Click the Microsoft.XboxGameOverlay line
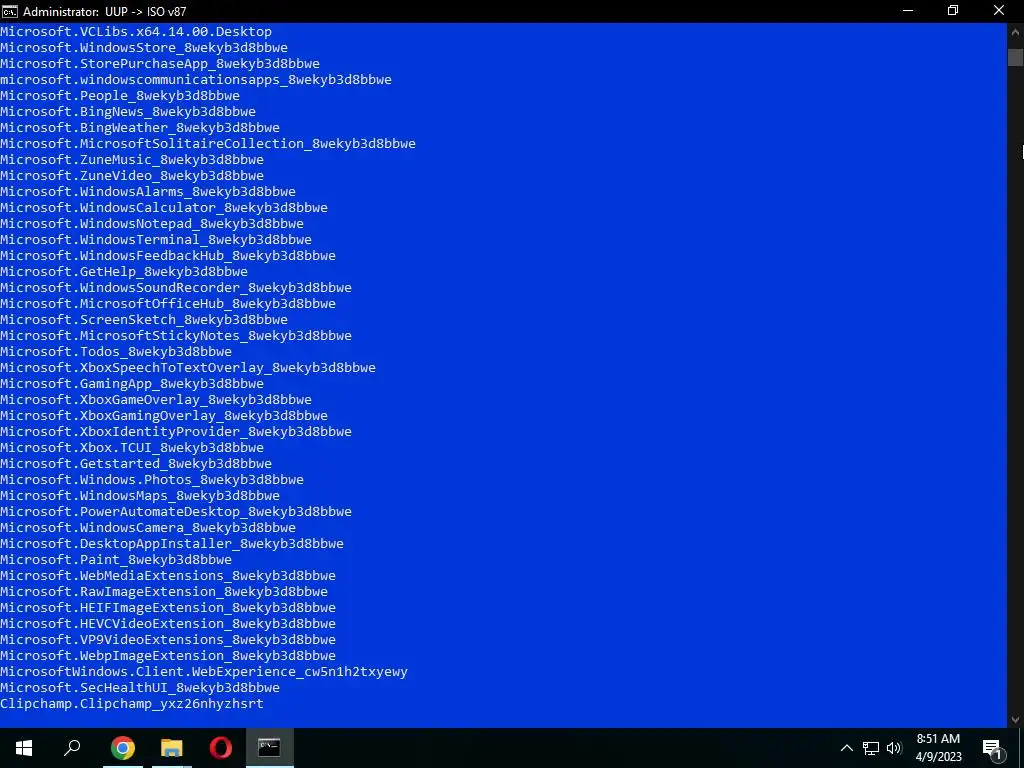The width and height of the screenshot is (1024, 768). tap(156, 400)
